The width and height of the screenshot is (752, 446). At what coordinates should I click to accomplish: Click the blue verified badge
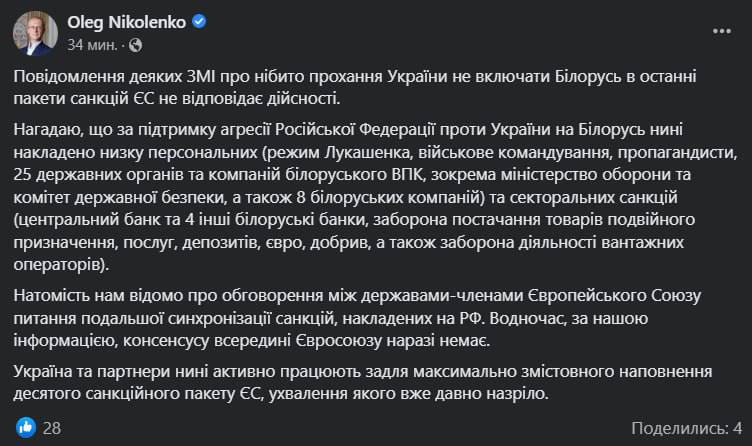click(x=200, y=24)
